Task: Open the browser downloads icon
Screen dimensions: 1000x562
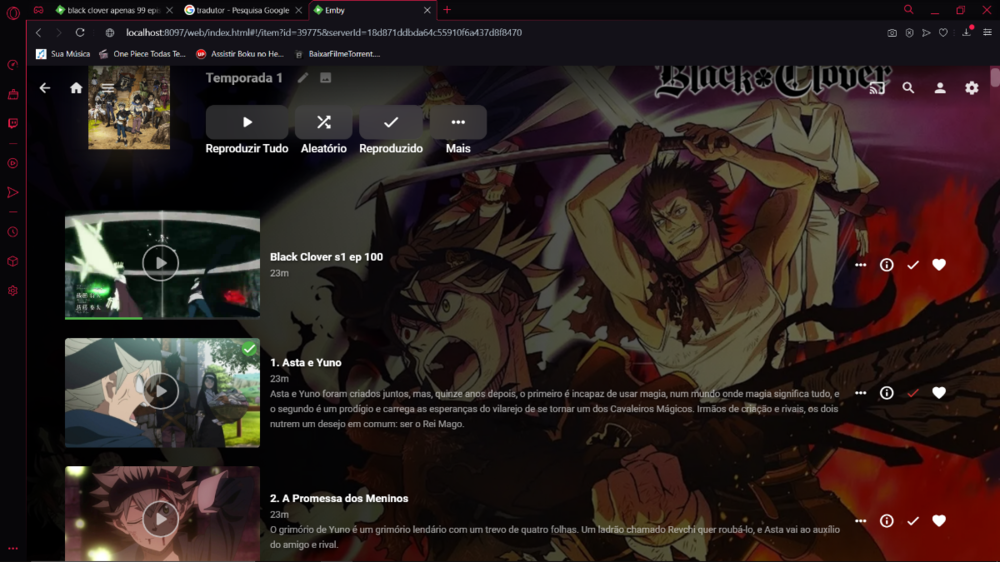Action: 967,32
